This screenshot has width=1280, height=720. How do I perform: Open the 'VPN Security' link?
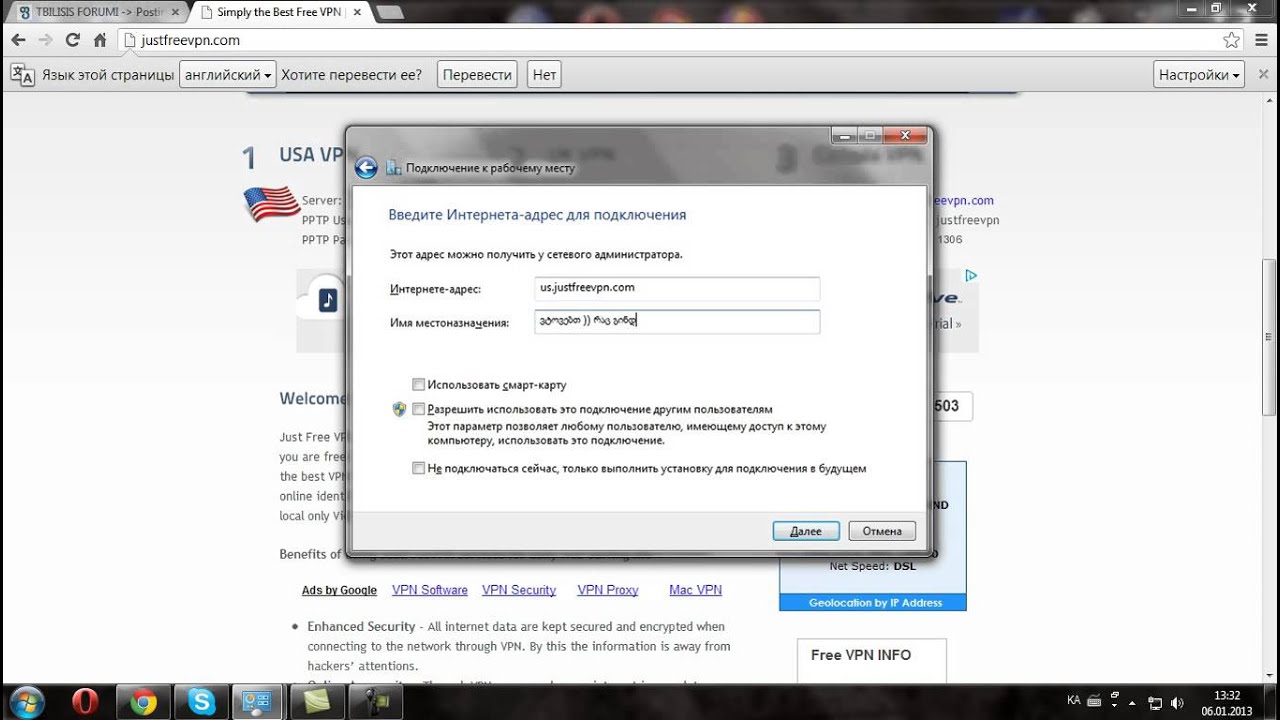click(519, 590)
